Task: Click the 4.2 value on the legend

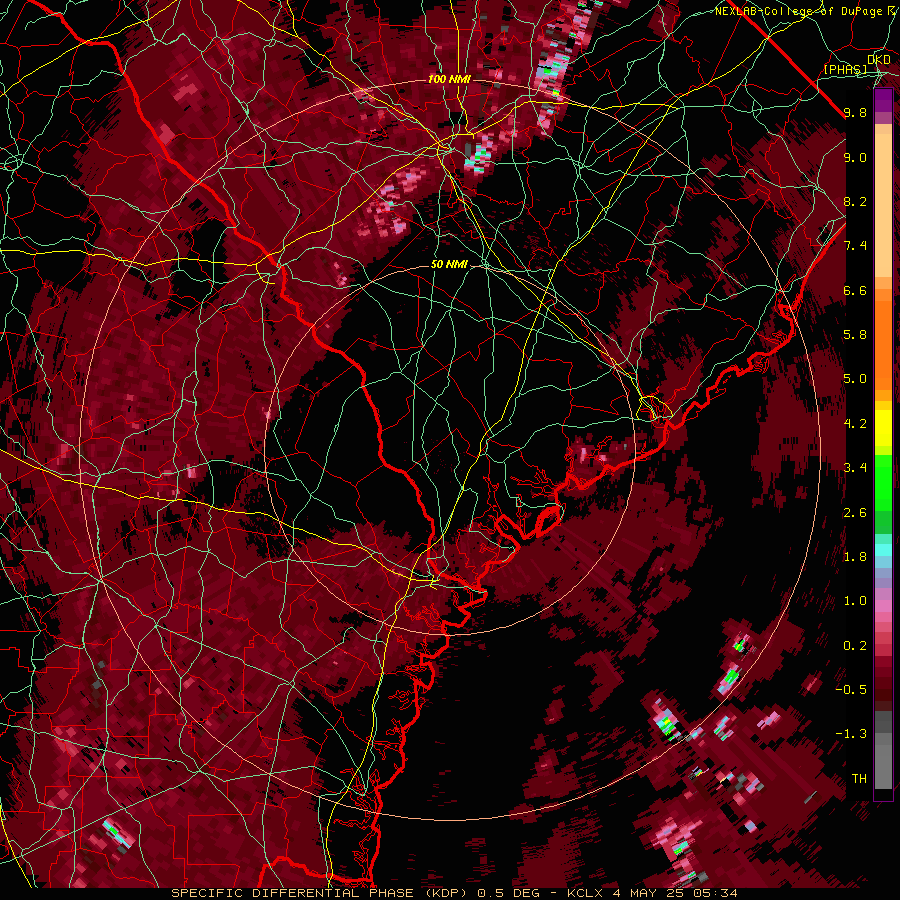Action: pos(855,424)
